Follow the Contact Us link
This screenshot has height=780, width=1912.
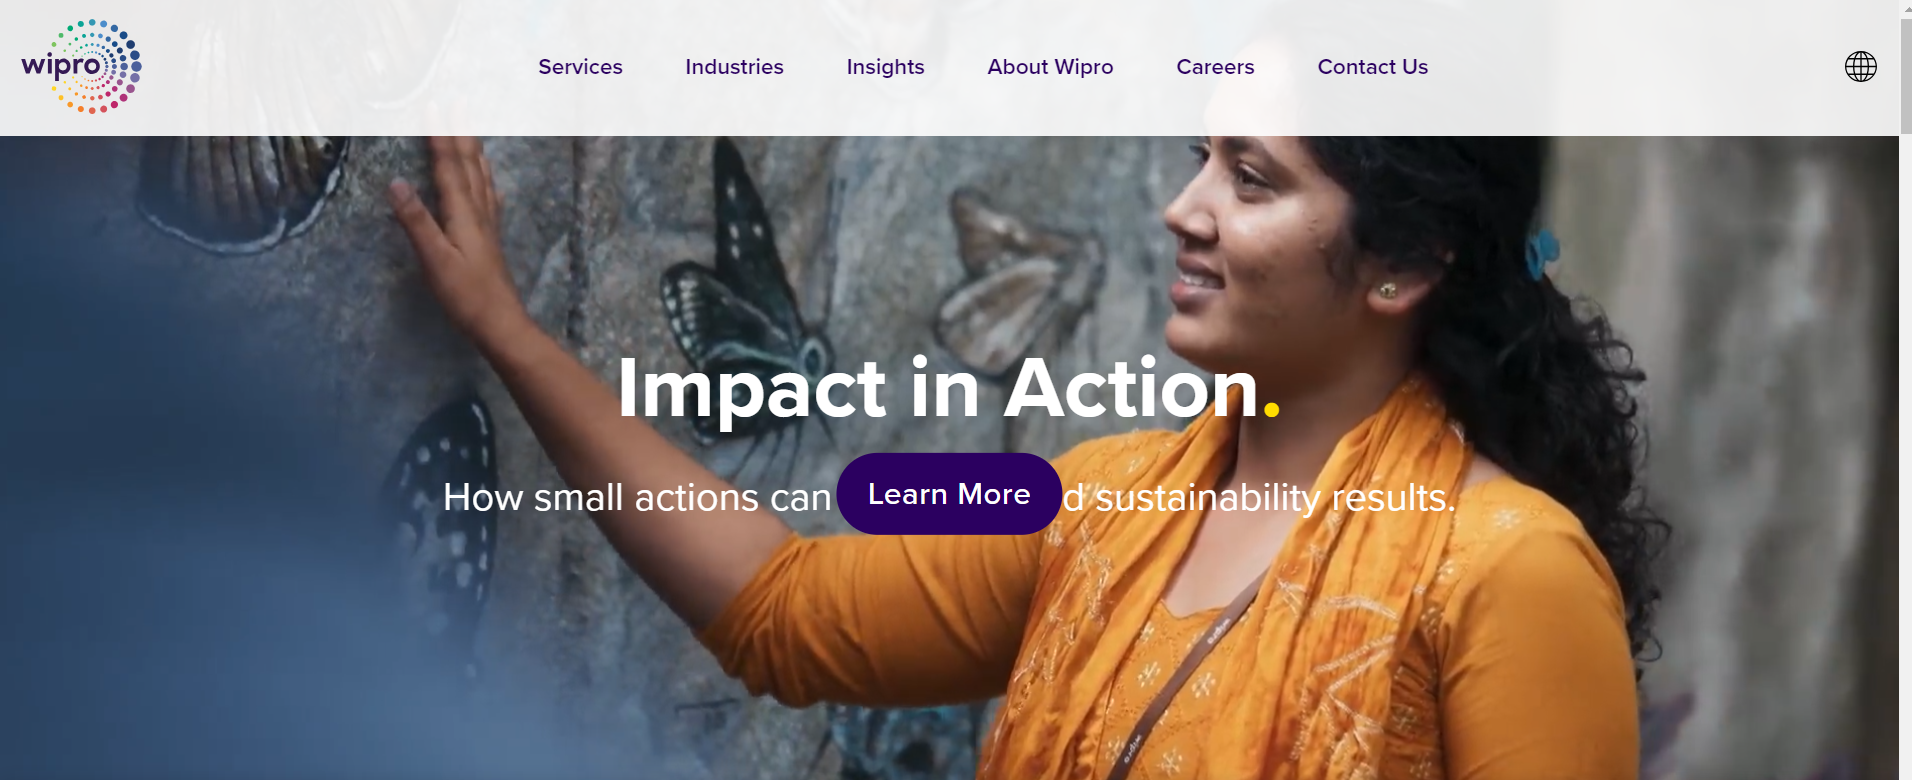tap(1372, 67)
